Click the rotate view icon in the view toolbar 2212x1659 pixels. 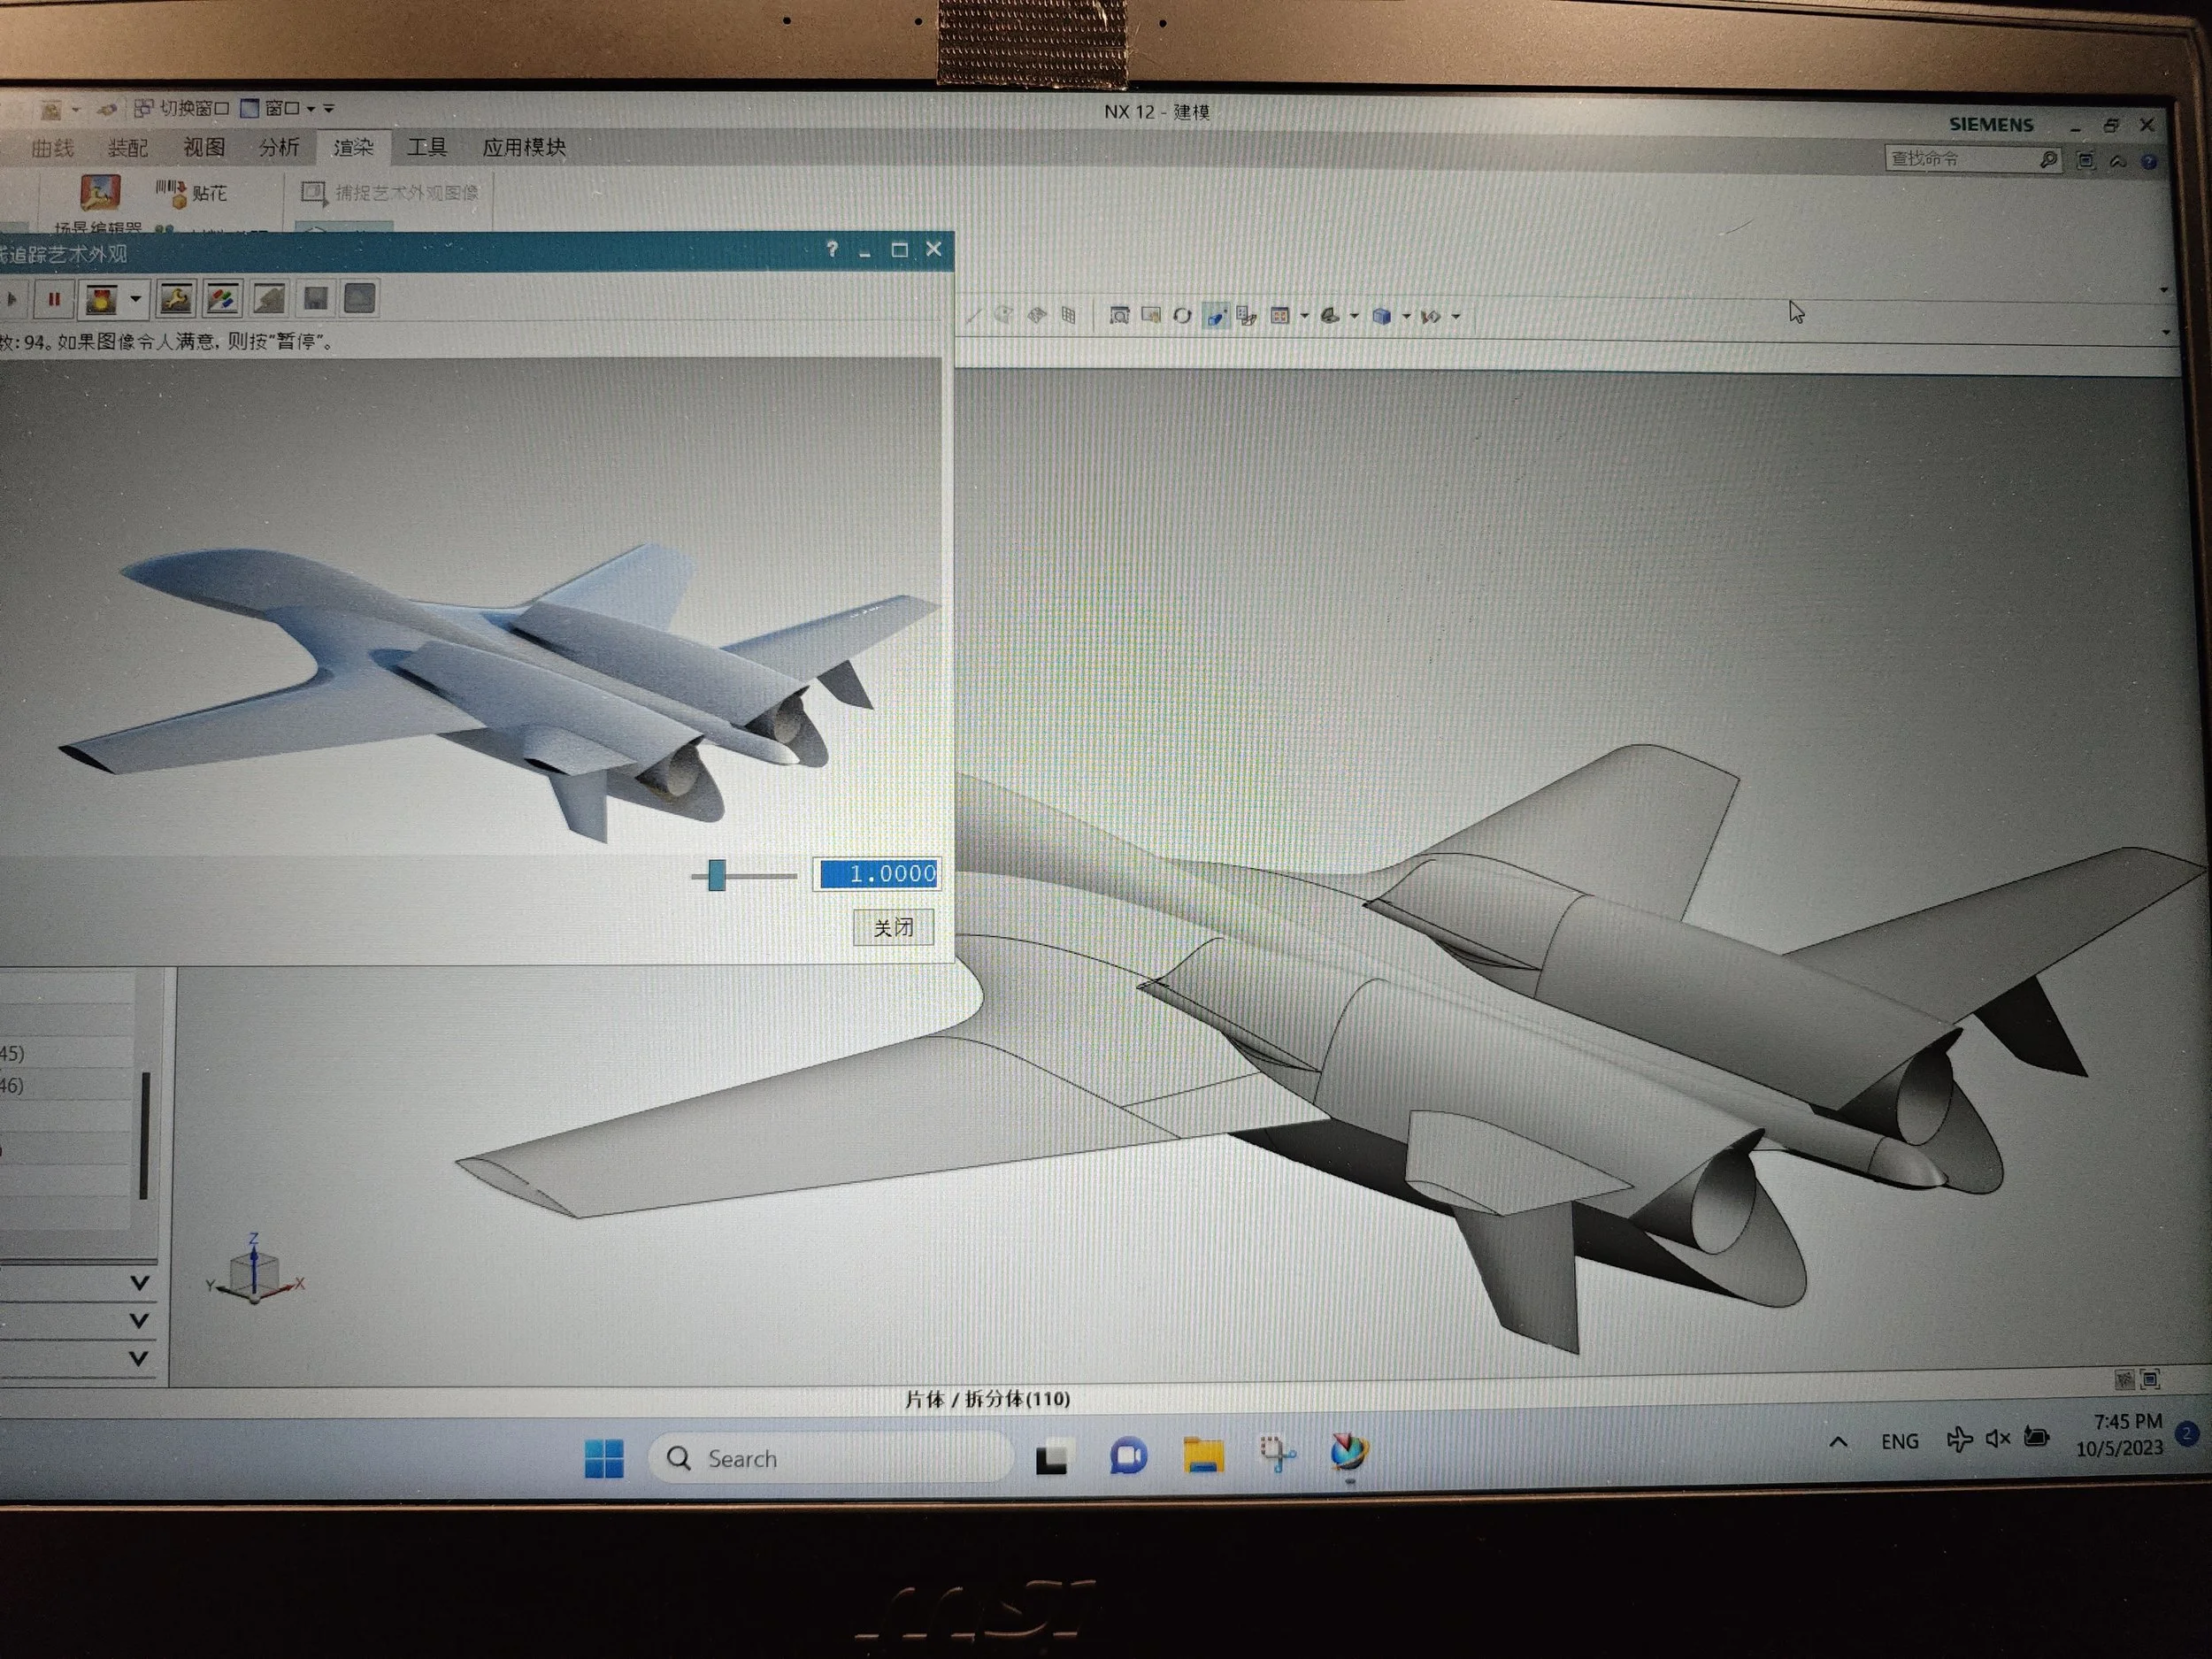[1182, 316]
